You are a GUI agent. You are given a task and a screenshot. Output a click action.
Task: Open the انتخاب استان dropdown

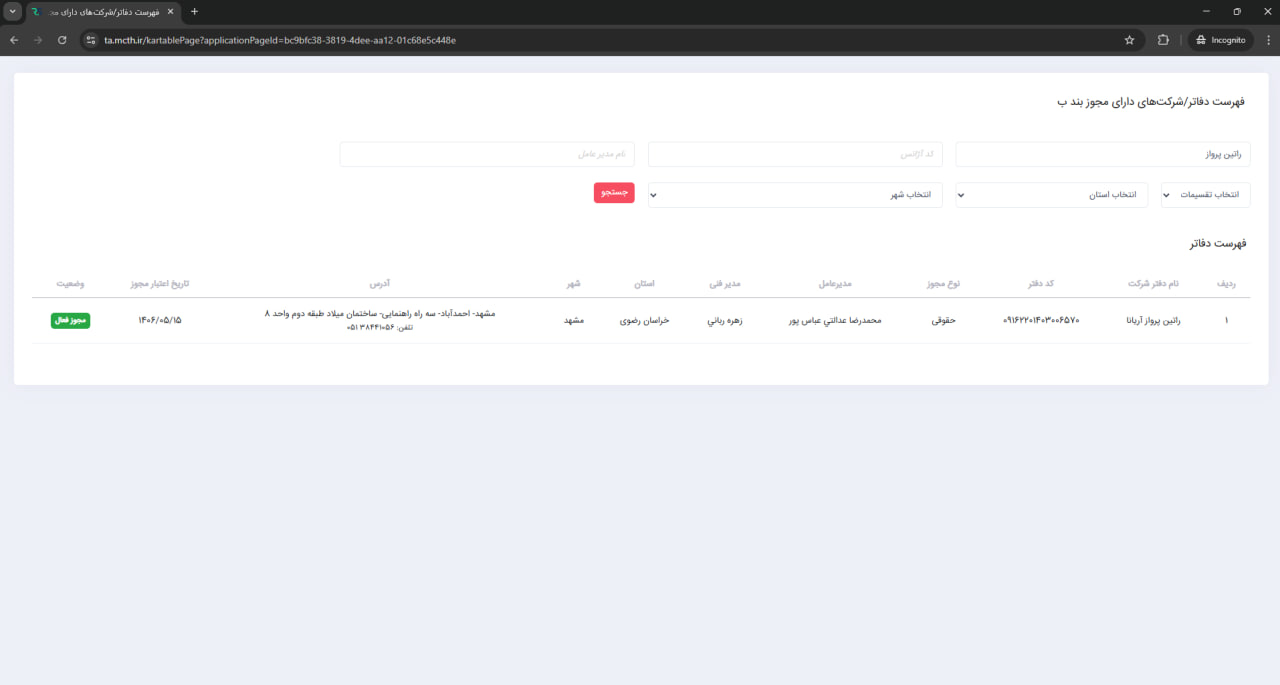tap(1051, 195)
